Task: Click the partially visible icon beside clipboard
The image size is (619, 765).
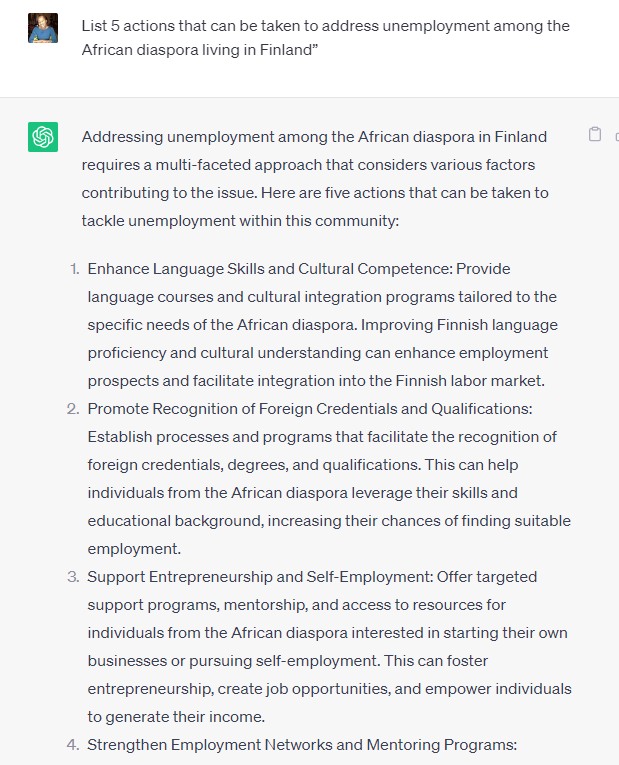Action: pyautogui.click(x=617, y=137)
